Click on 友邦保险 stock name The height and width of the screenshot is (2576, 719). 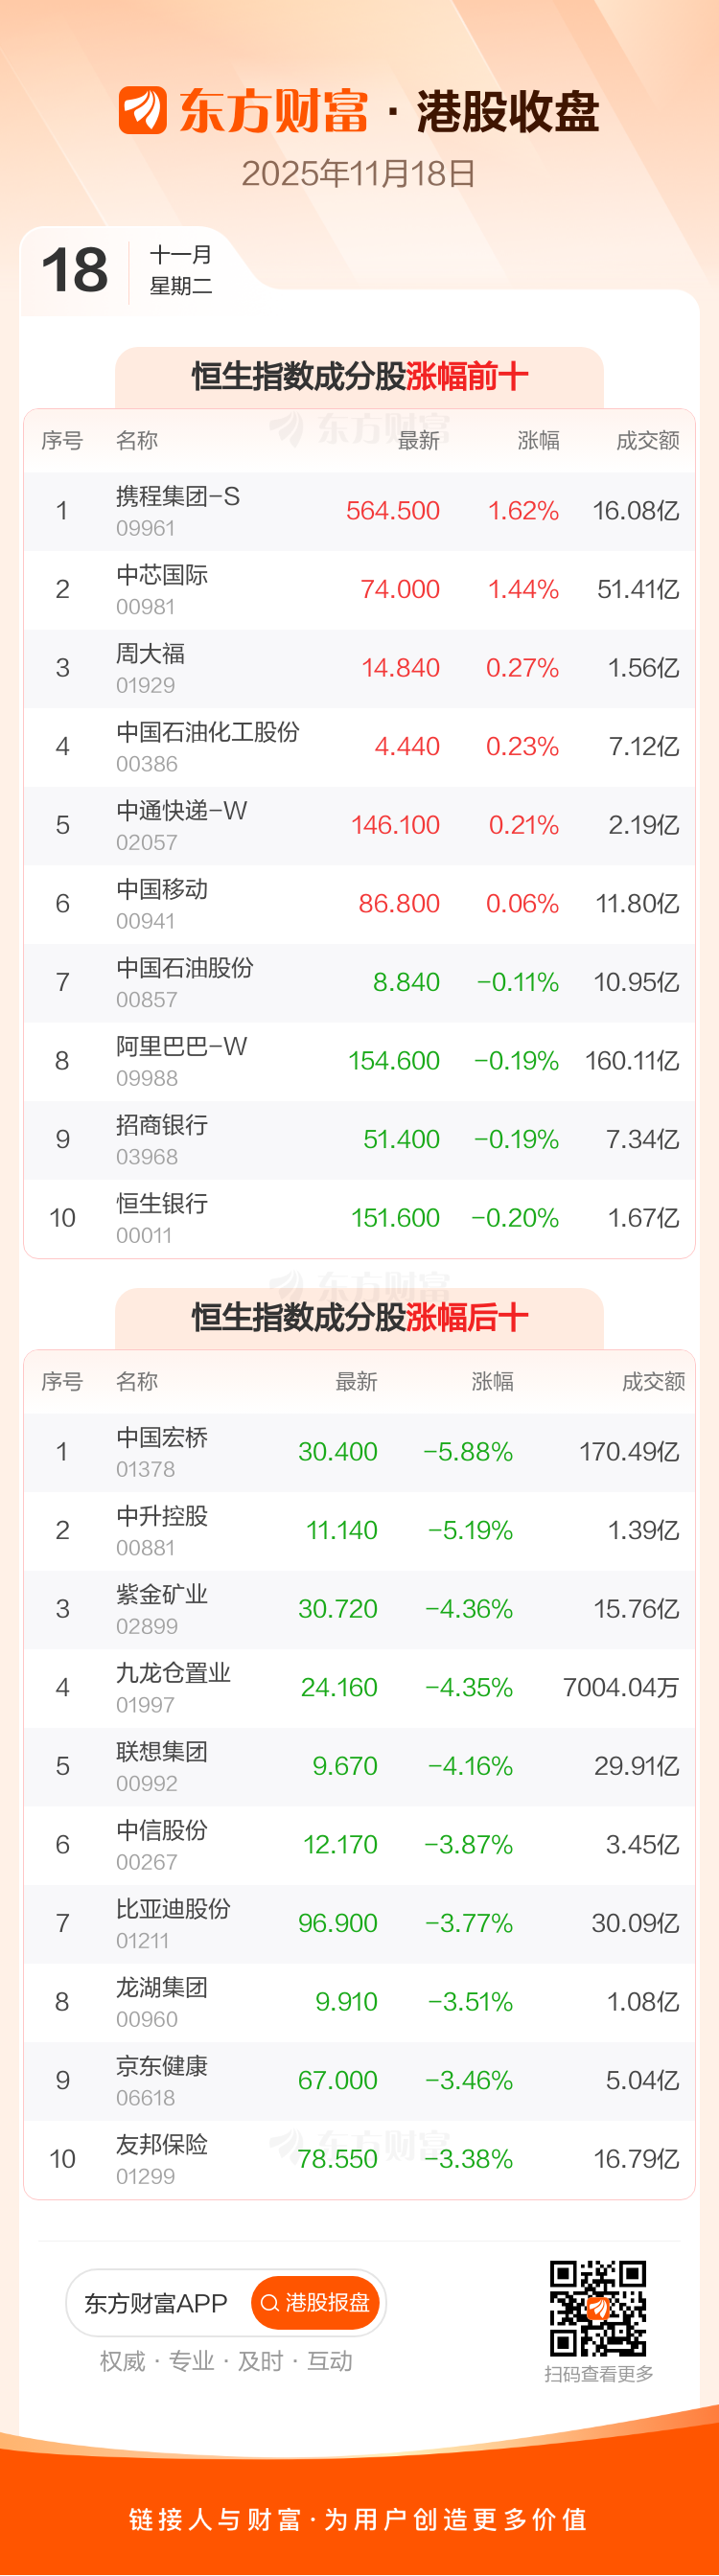pos(162,2145)
